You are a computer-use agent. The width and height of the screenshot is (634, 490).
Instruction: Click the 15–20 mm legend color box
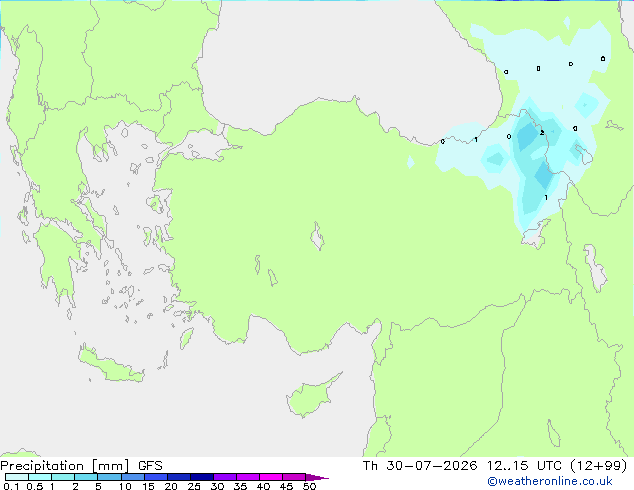(x=155, y=477)
